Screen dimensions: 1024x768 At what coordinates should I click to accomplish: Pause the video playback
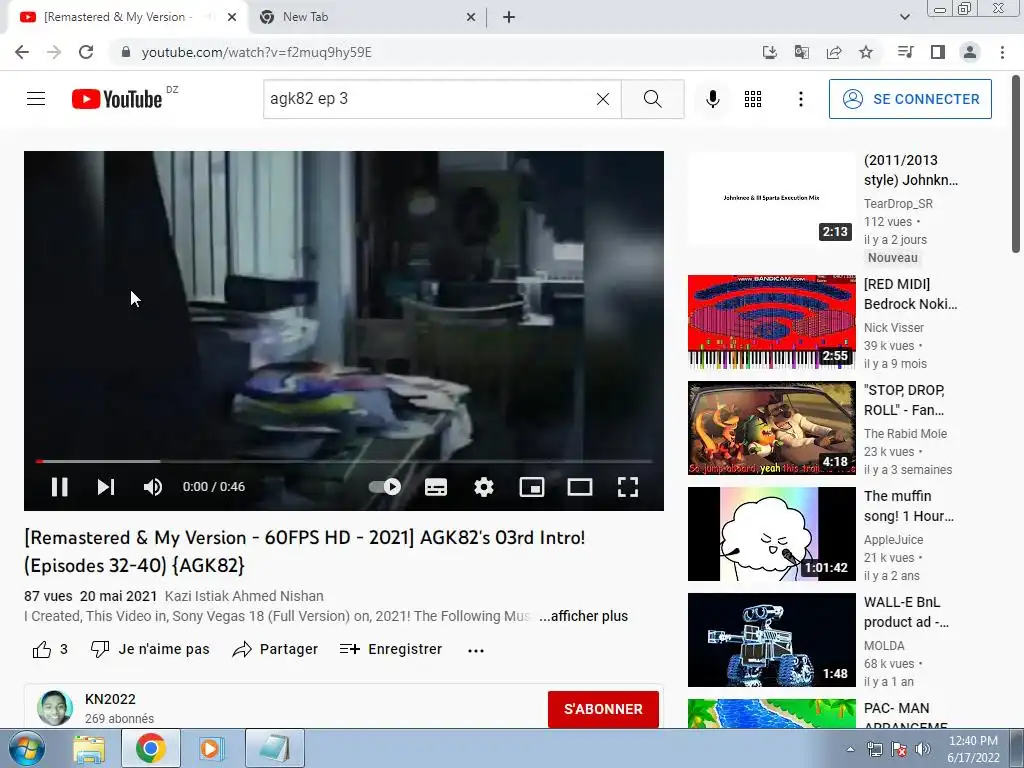click(59, 487)
